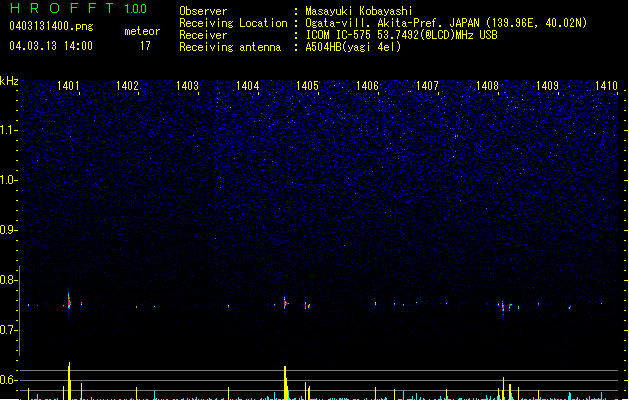Click the 1404 time marker
This screenshot has height=400, width=629.
click(248, 86)
